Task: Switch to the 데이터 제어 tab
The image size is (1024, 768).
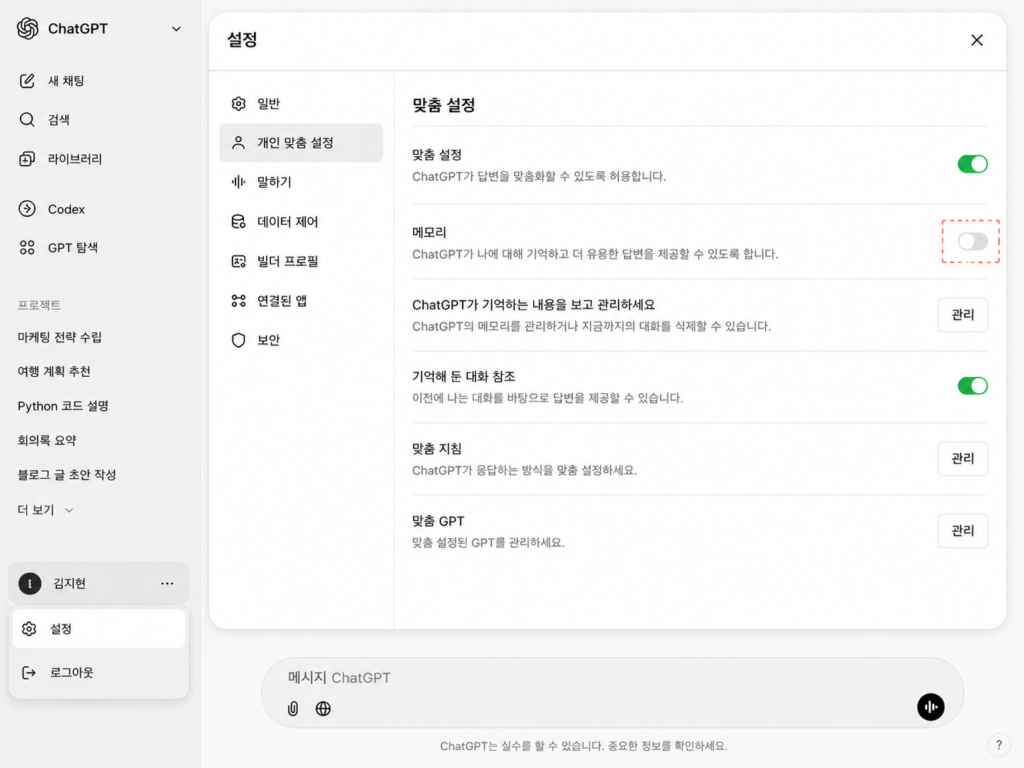Action: click(x=301, y=222)
